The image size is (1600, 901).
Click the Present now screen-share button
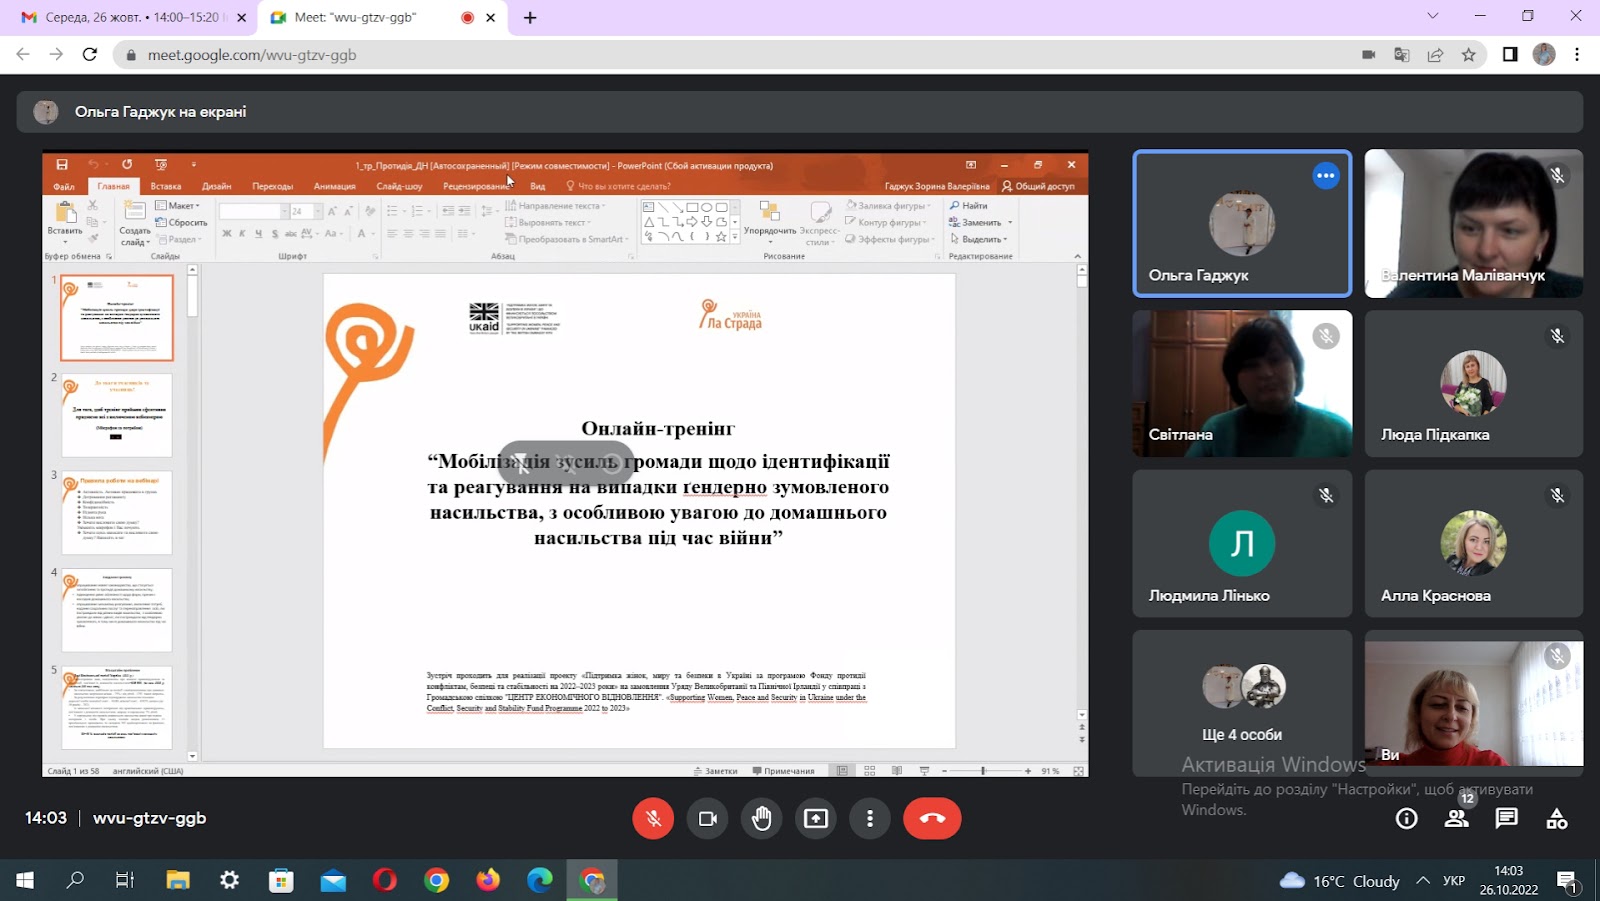[816, 818]
